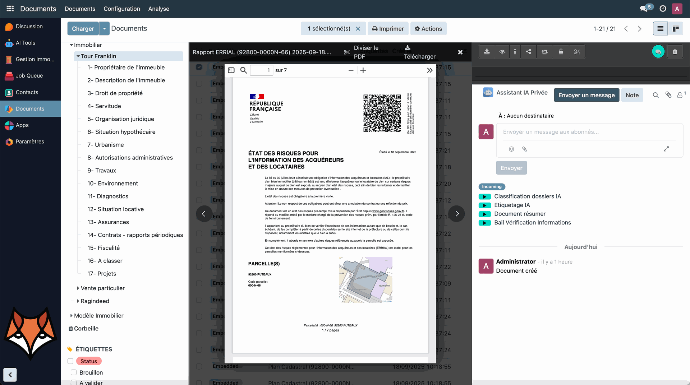Toggle the Status tag checkbox
Screen dimensions: 690x385
70,361
